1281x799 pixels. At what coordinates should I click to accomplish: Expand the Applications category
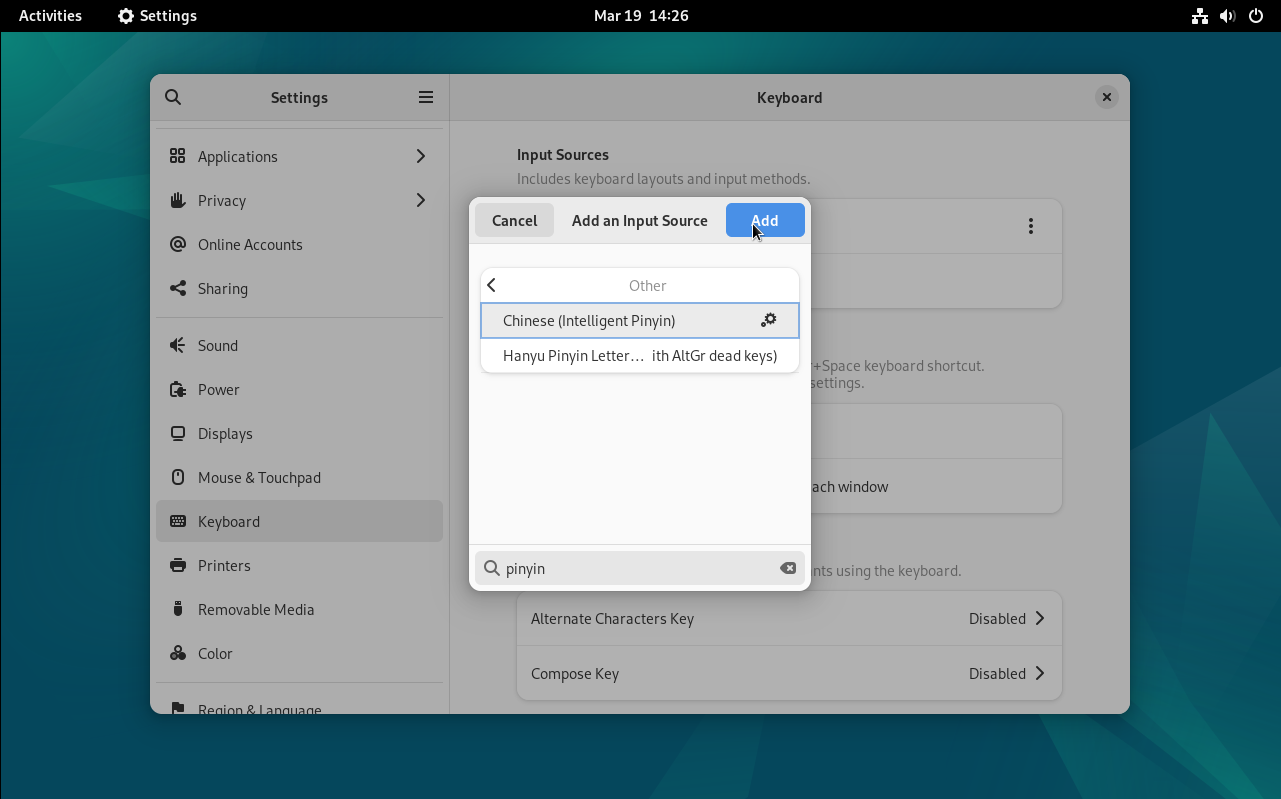click(420, 156)
